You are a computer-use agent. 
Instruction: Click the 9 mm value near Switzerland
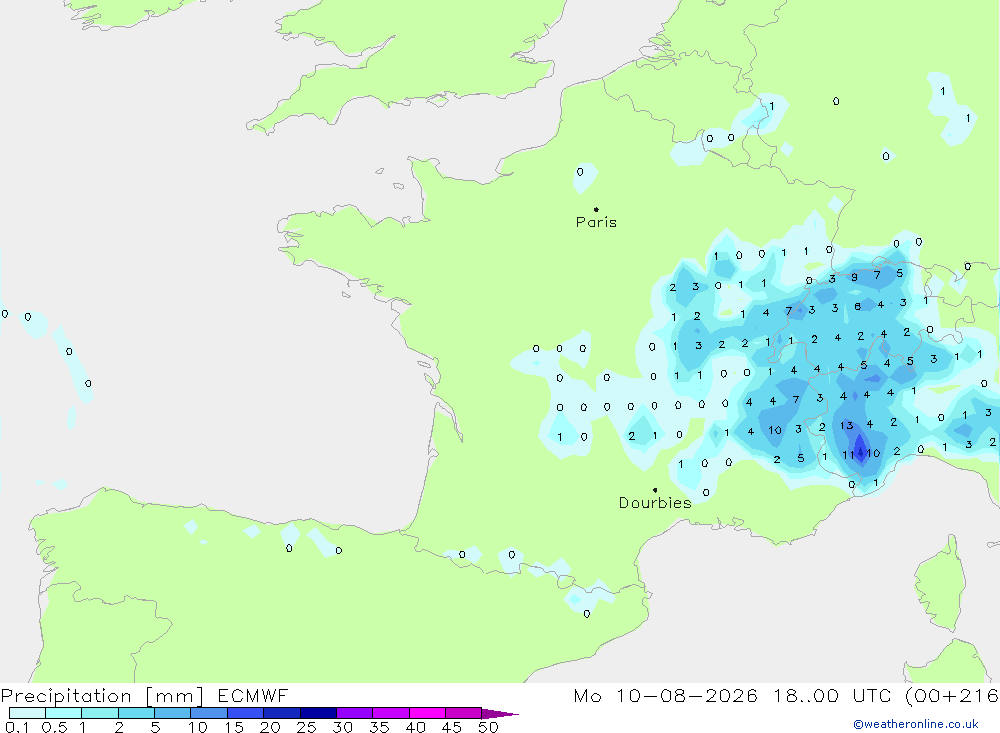[855, 277]
